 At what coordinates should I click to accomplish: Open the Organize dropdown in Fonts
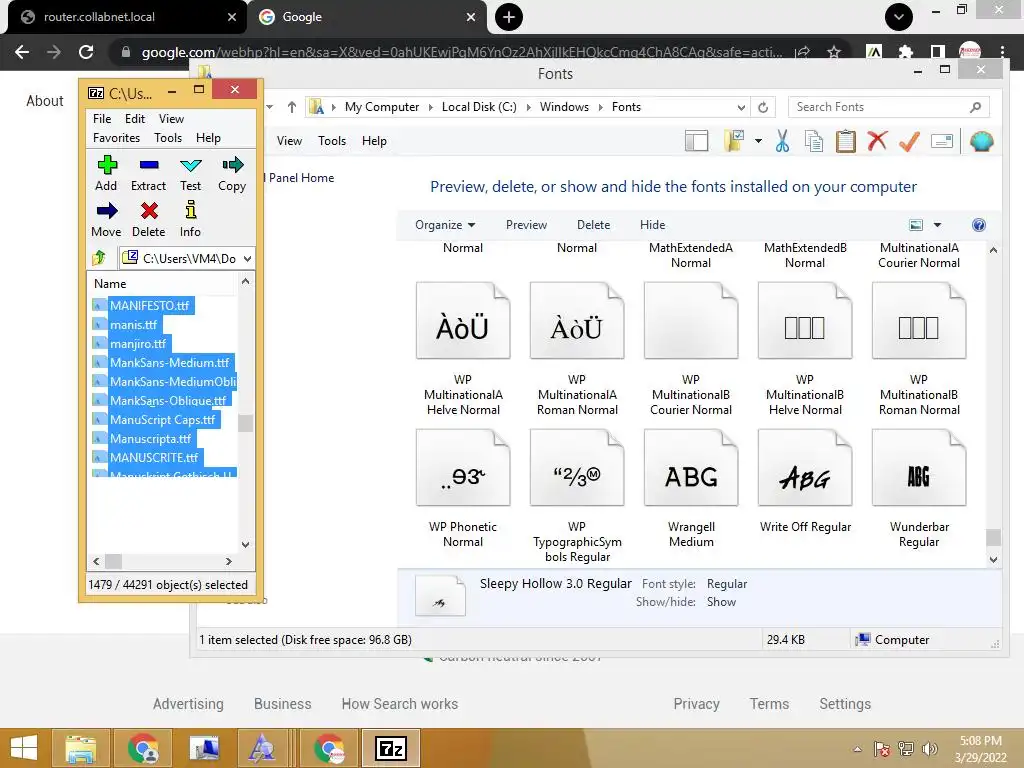445,225
